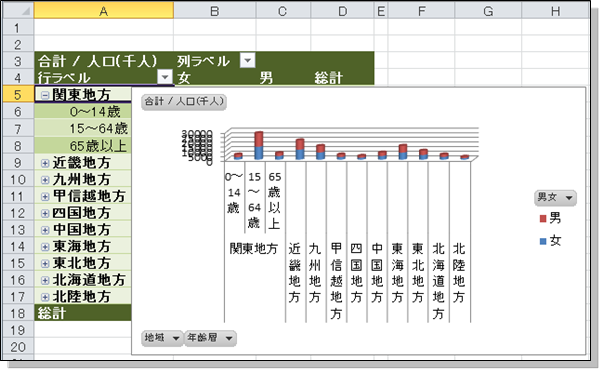
Task: Click the 北海道地方 chart axis label
Action: [x=439, y=281]
